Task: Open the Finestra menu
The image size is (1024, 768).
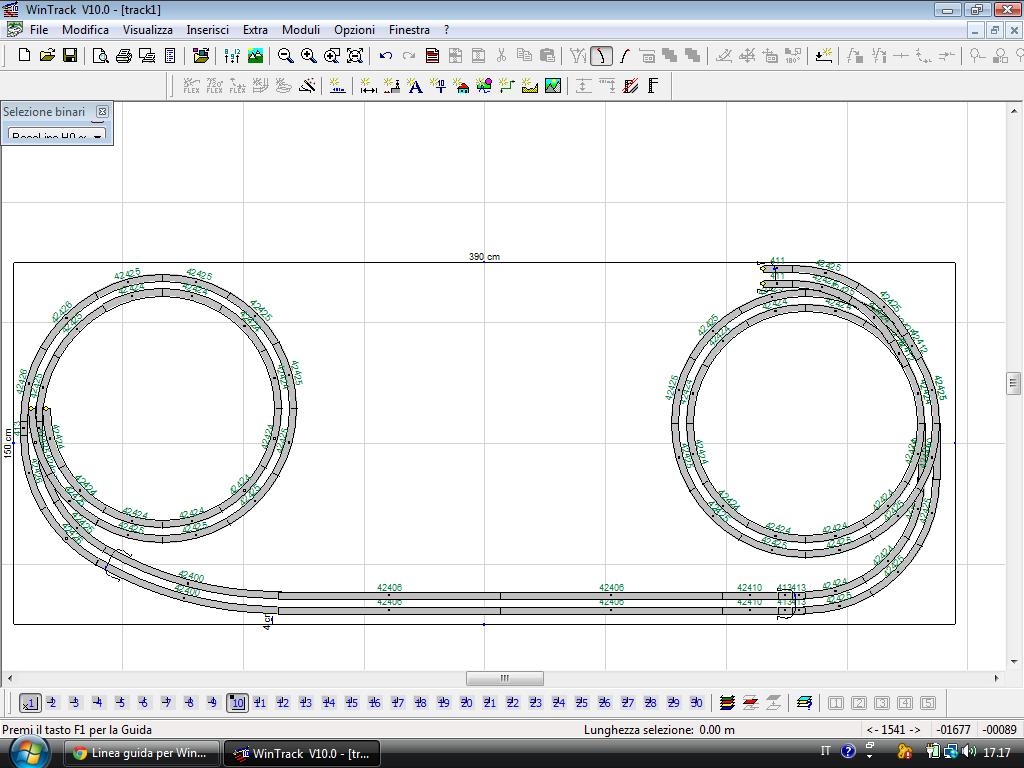Action: click(409, 29)
